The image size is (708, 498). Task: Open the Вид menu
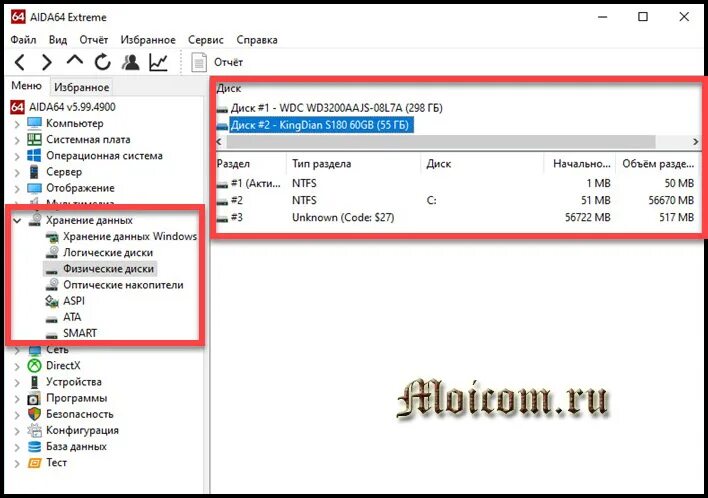pos(58,40)
